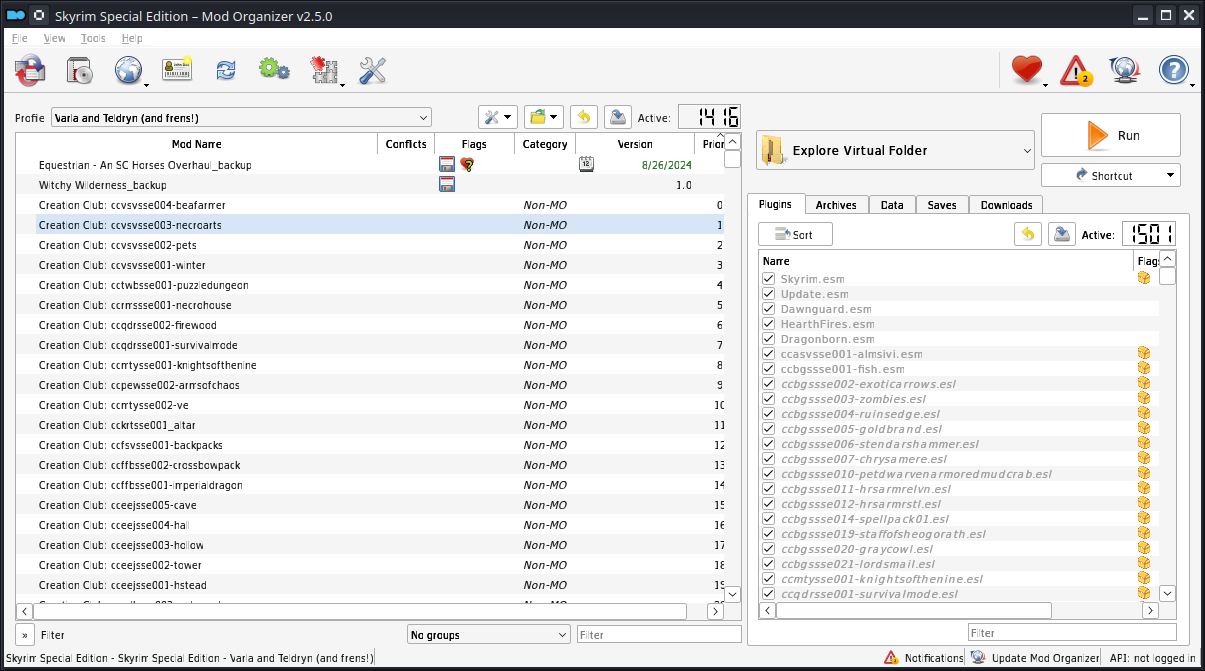1205x671 pixels.
Task: Sort by the Category column header
Action: 545,144
